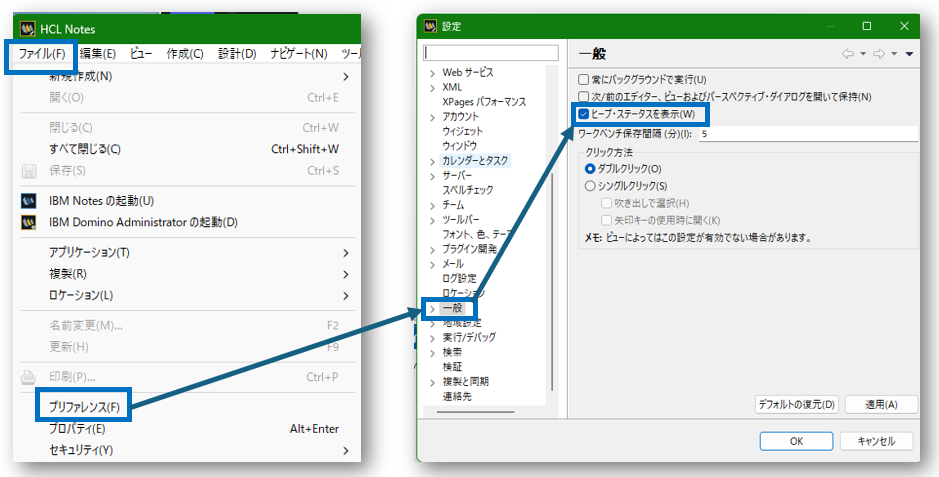Viewport: 939px width, 477px height.
Task: Select XPages パフォーマンス tree item
Action: 484,102
